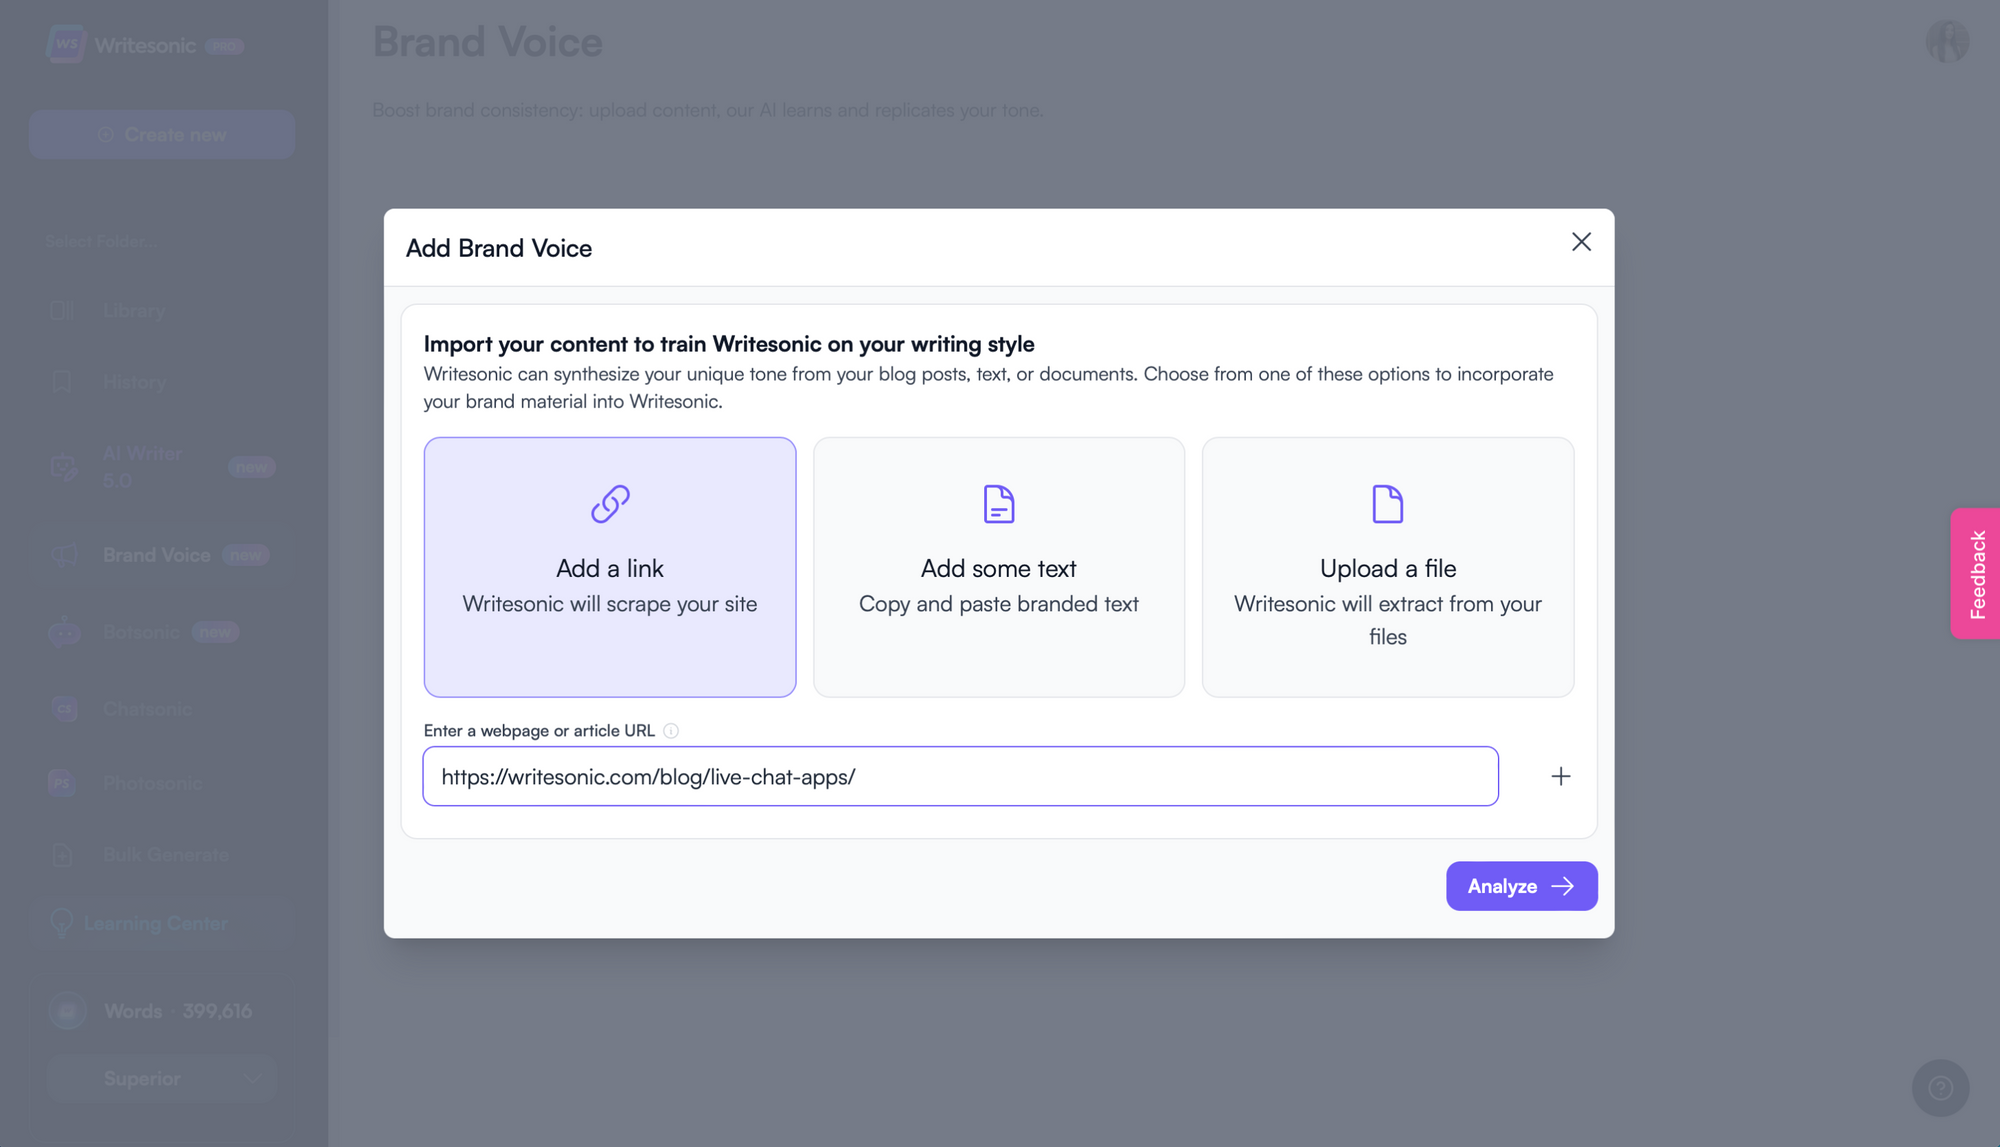This screenshot has height=1147, width=2000.
Task: Open Bulk Generate
Action: pos(165,854)
